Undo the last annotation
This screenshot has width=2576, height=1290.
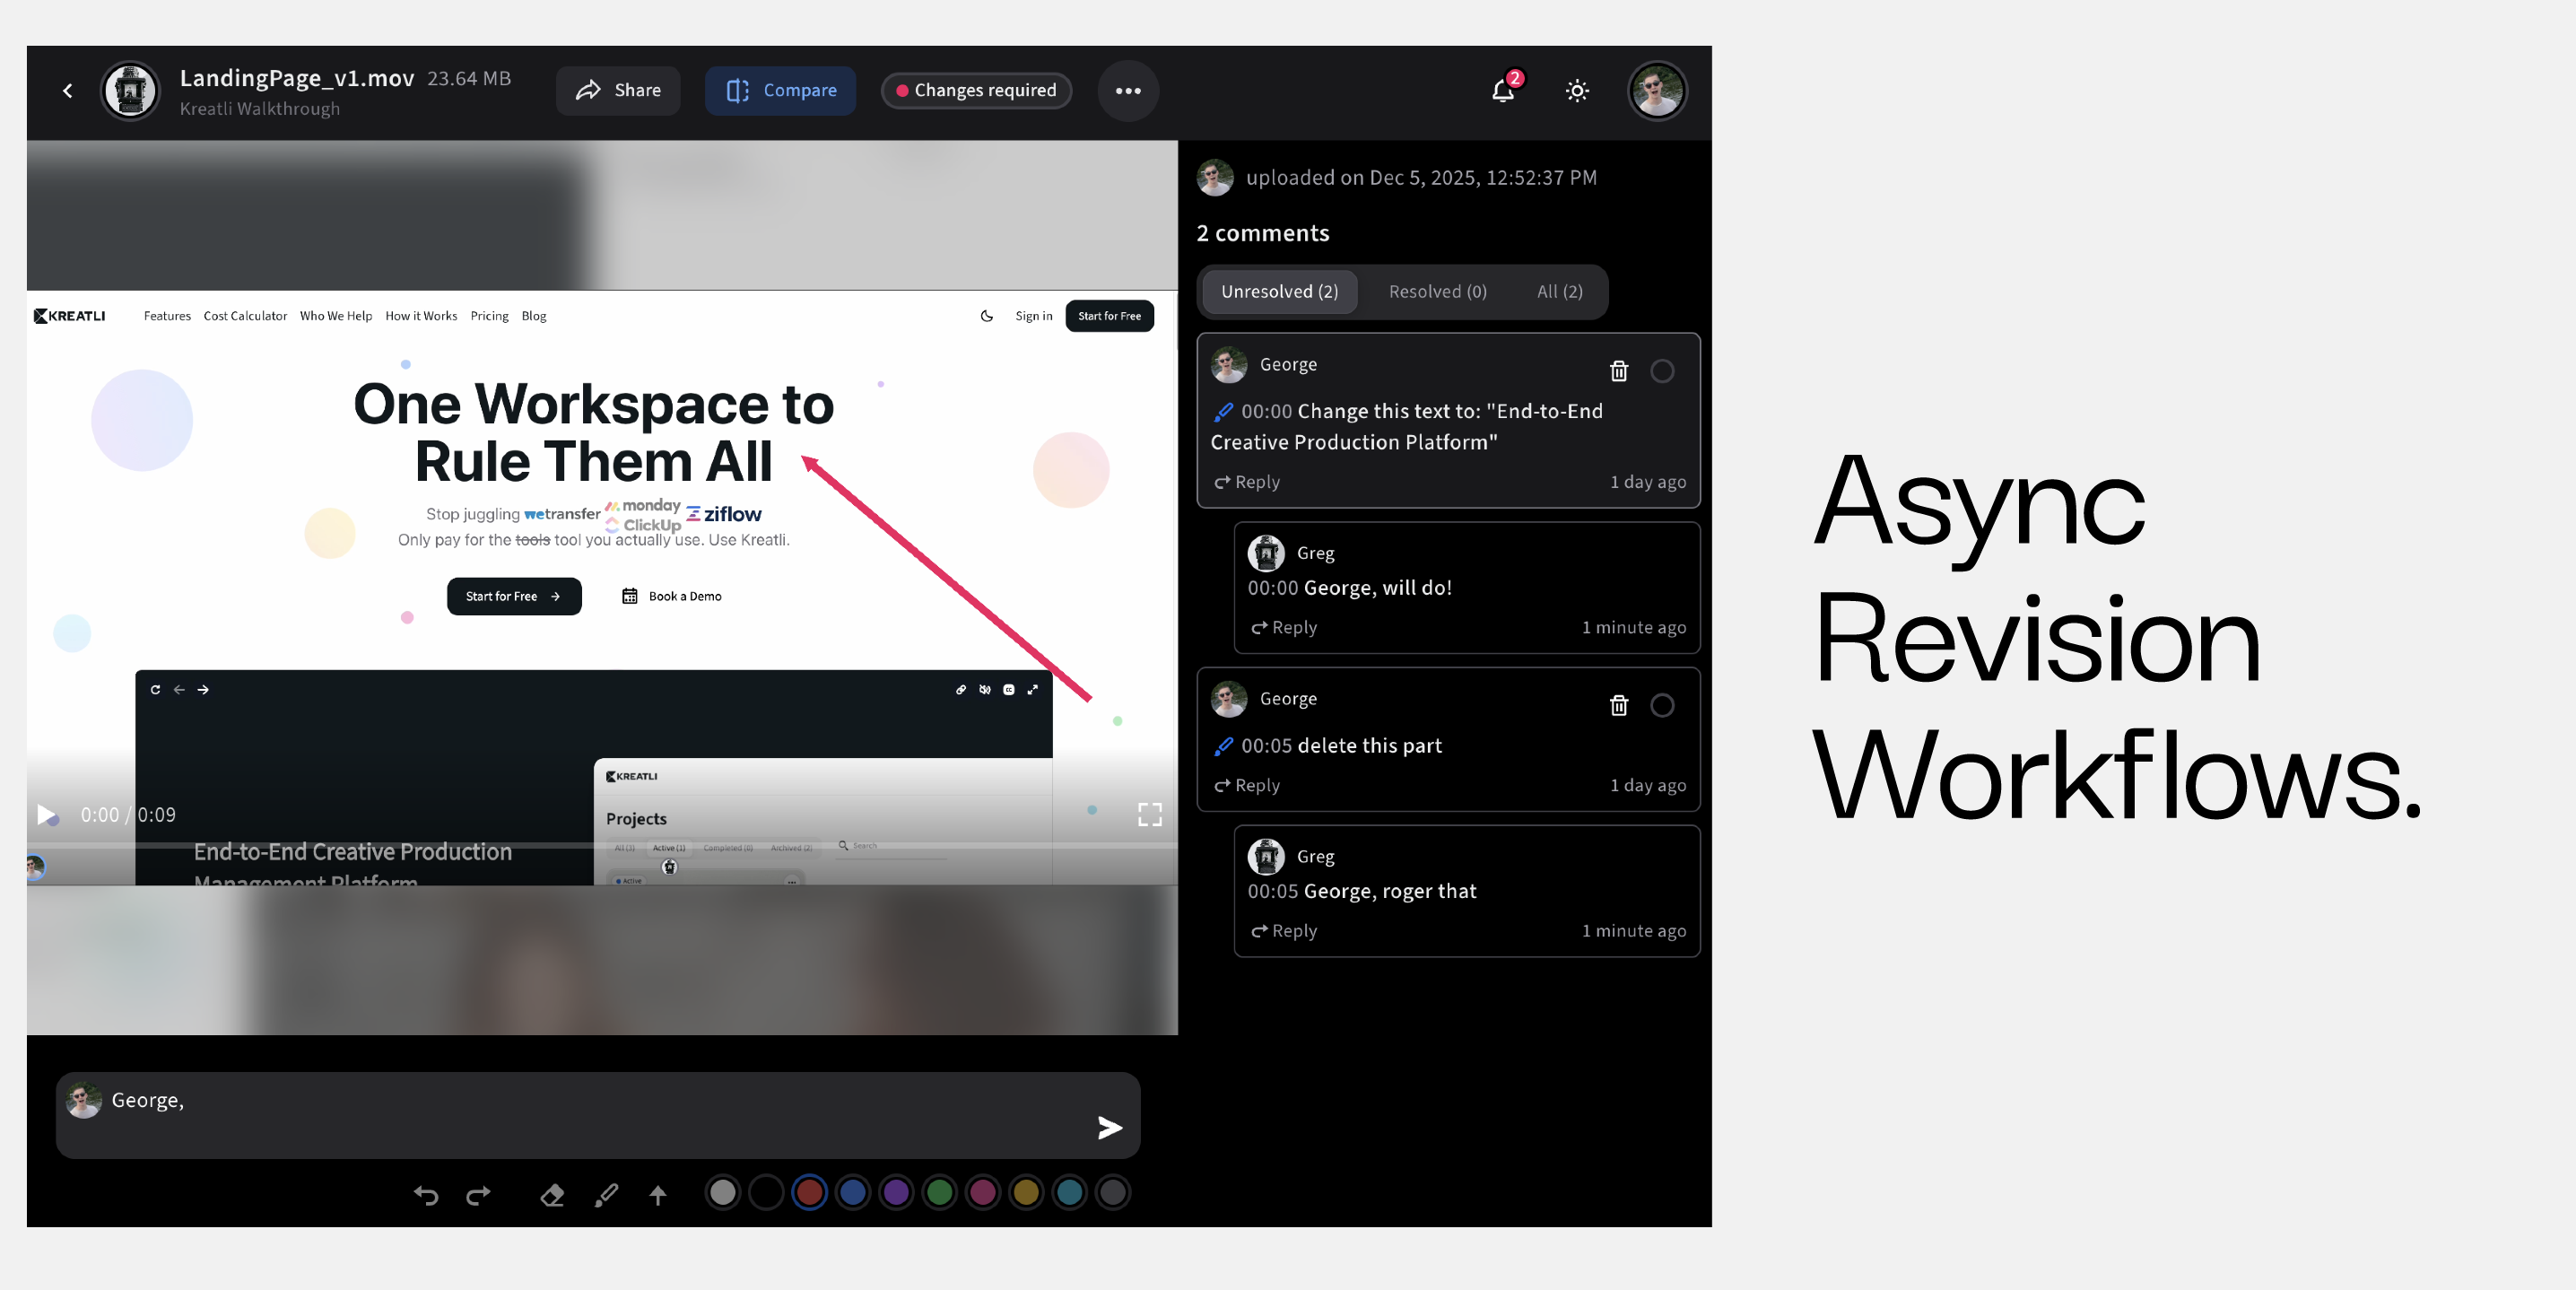point(426,1194)
